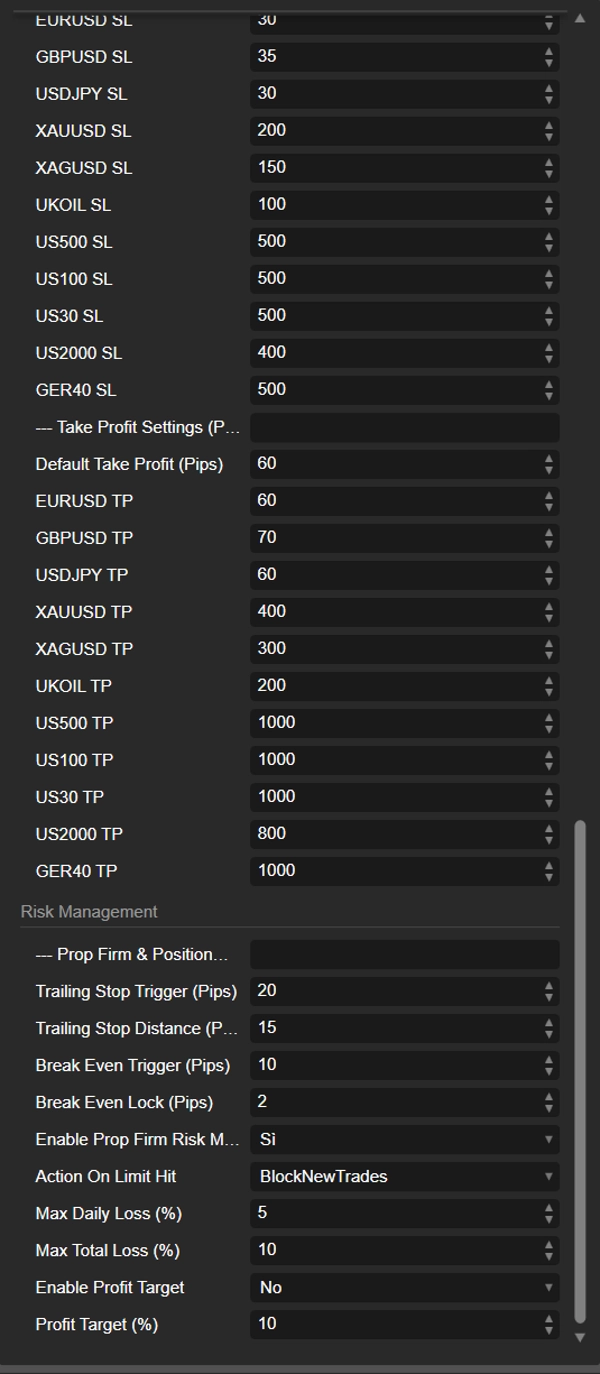This screenshot has height=1374, width=600.
Task: Decrease the Profit Target percentage
Action: tap(549, 1329)
